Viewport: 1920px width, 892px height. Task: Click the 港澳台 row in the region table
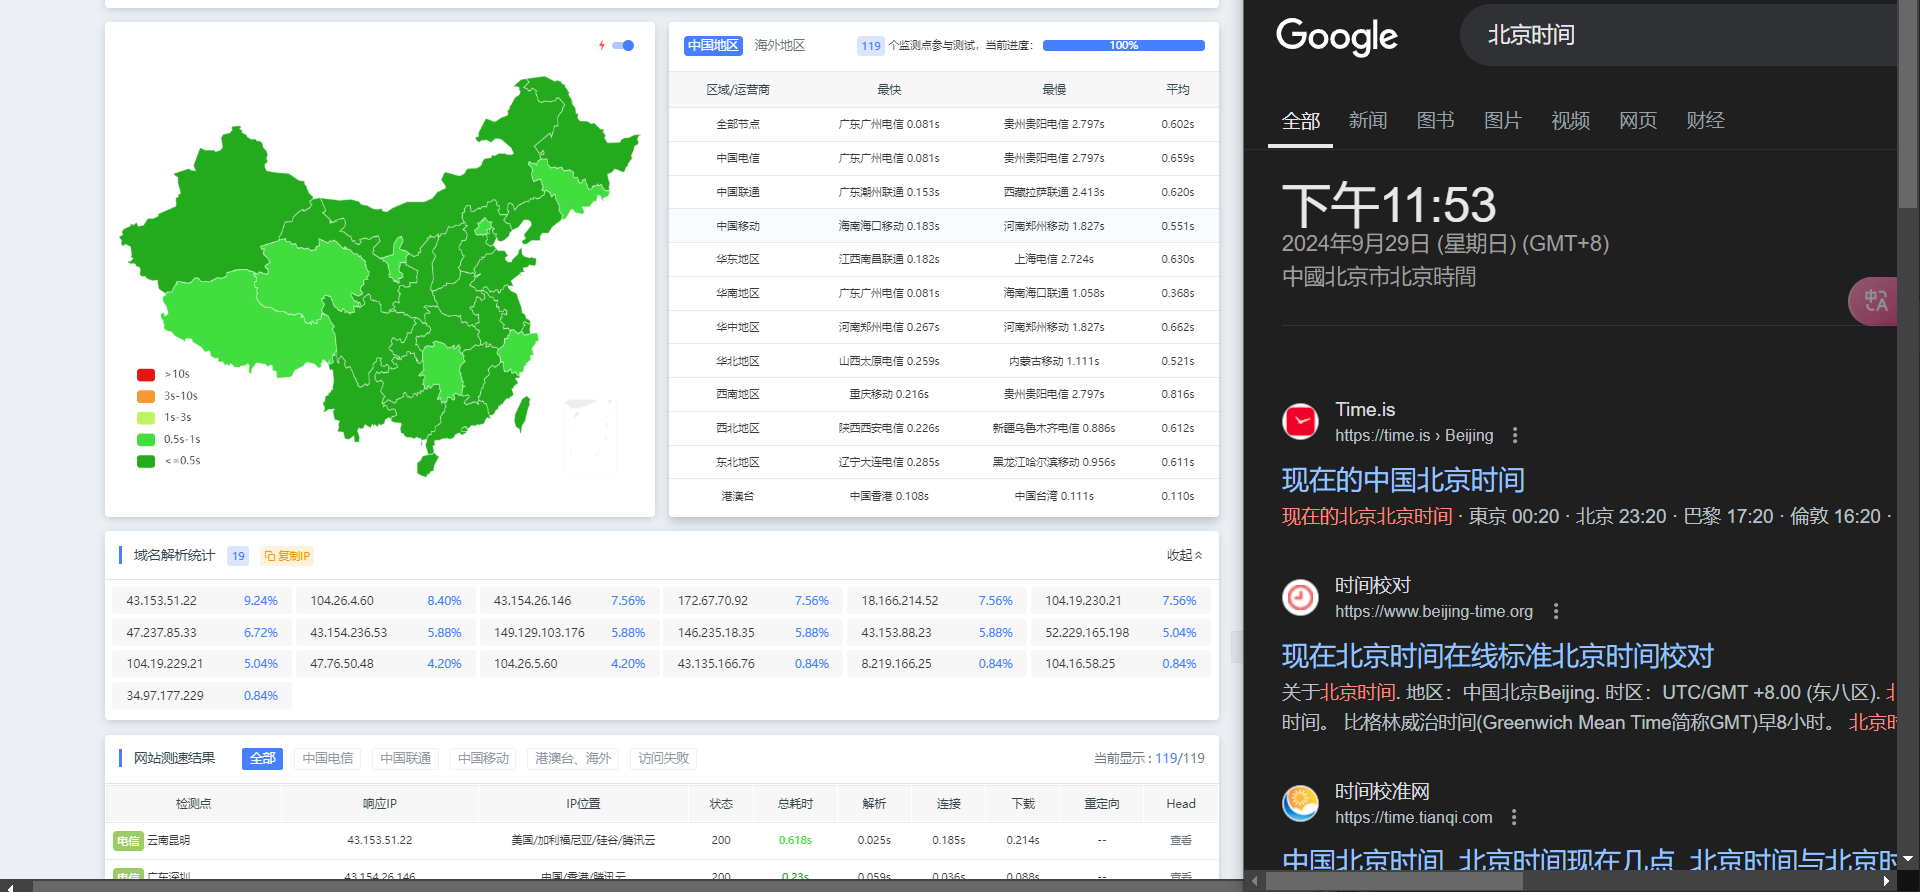coord(943,496)
